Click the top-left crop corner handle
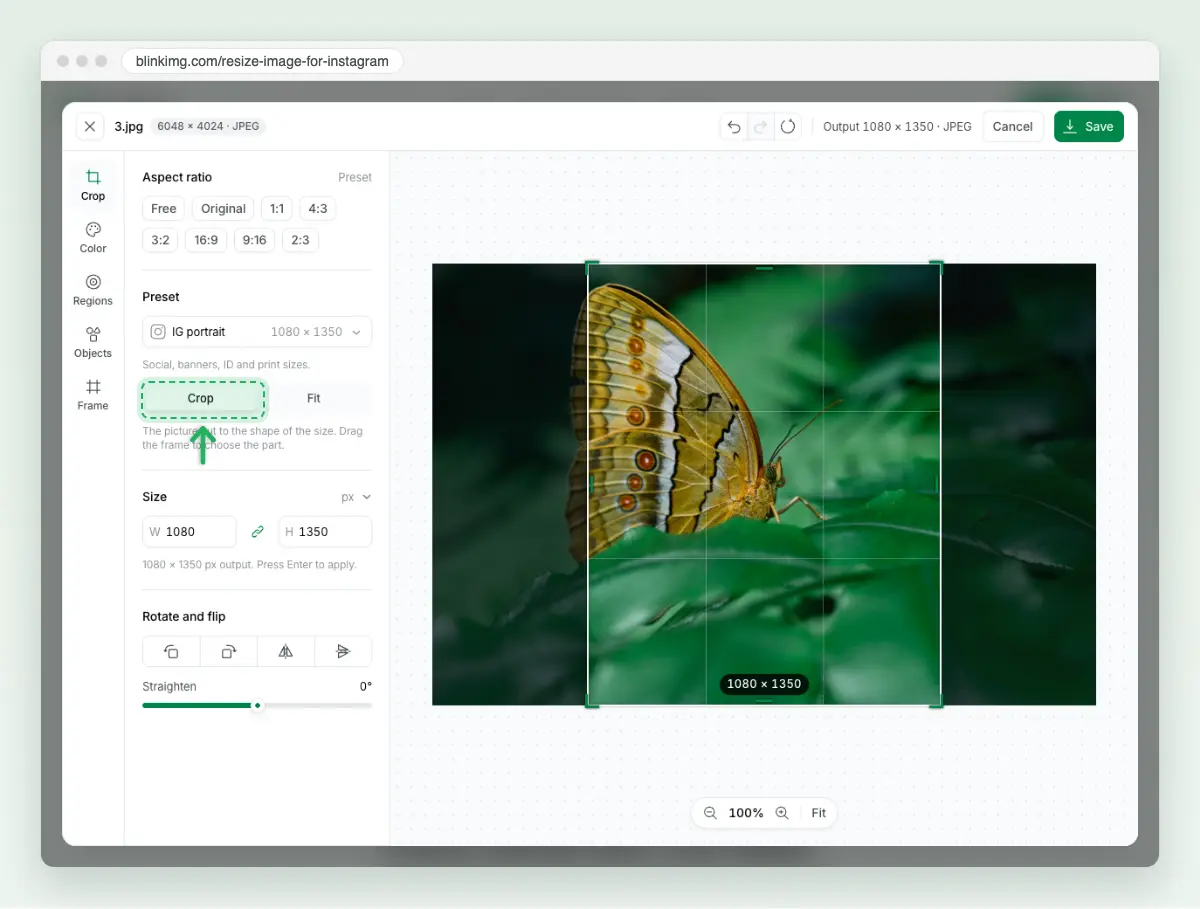This screenshot has width=1200, height=909. pos(591,267)
